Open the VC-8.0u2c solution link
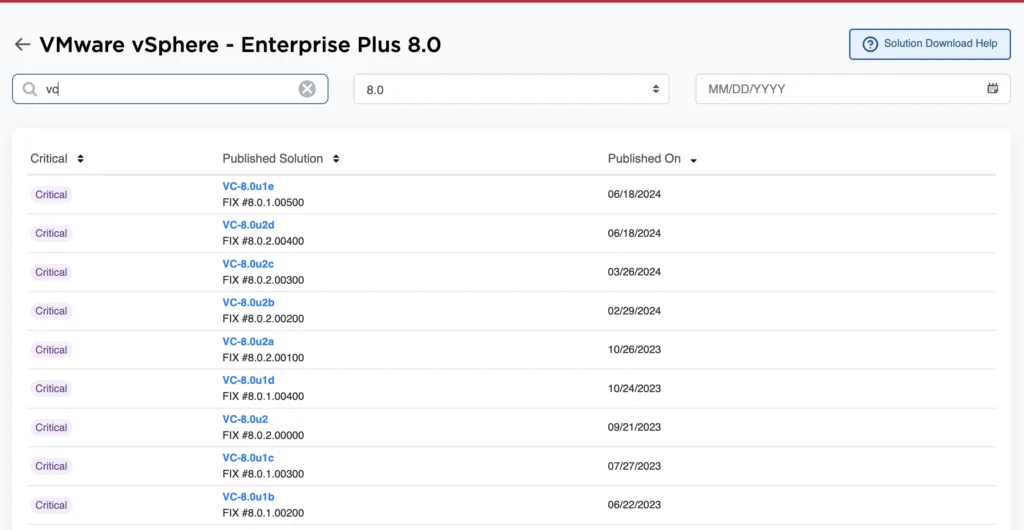 (x=248, y=264)
